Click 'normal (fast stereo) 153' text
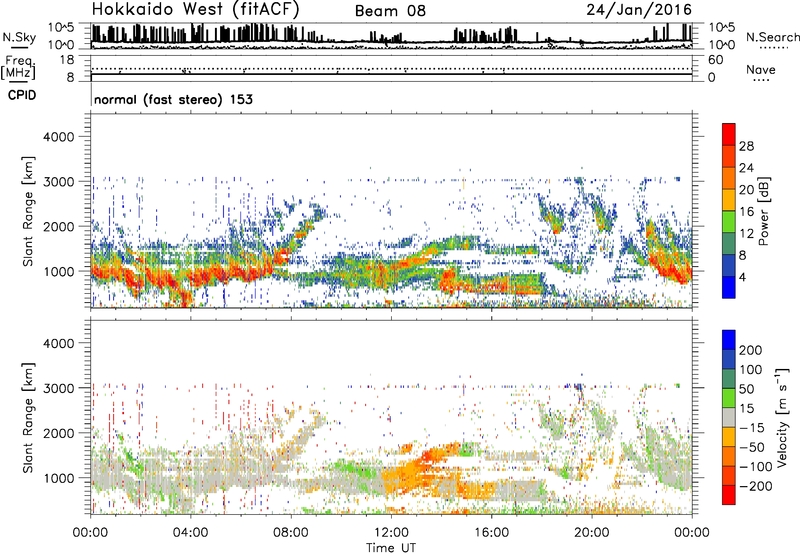Viewport: 800px width, 554px height. tap(173, 99)
